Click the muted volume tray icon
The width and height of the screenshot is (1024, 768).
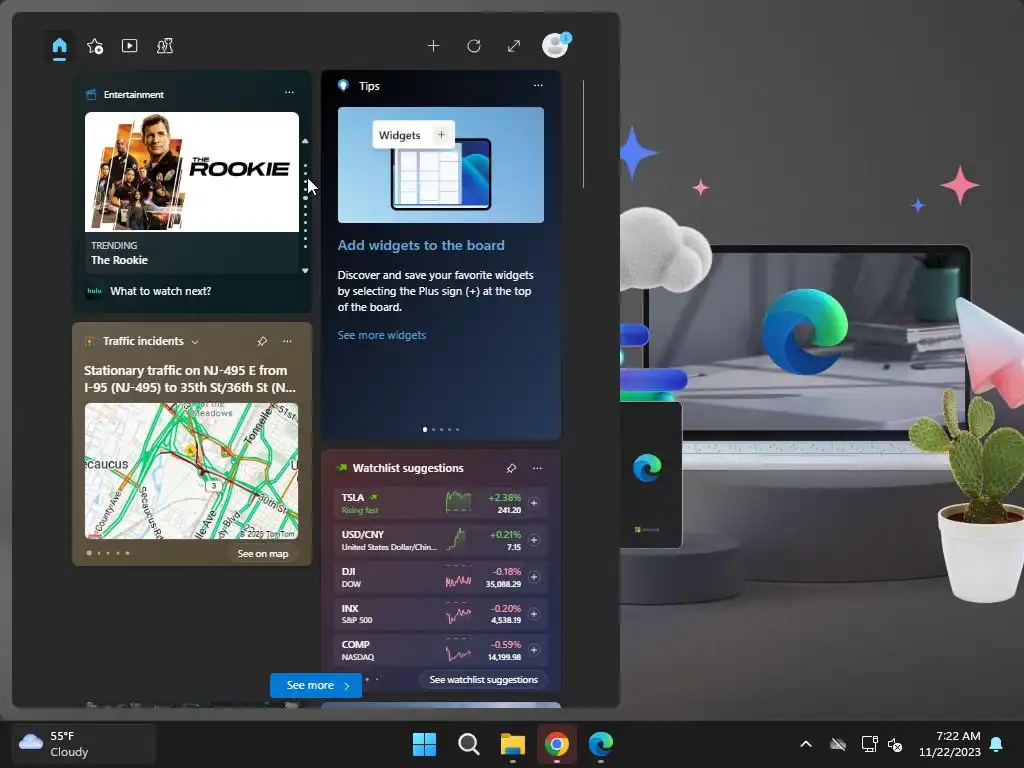point(895,744)
